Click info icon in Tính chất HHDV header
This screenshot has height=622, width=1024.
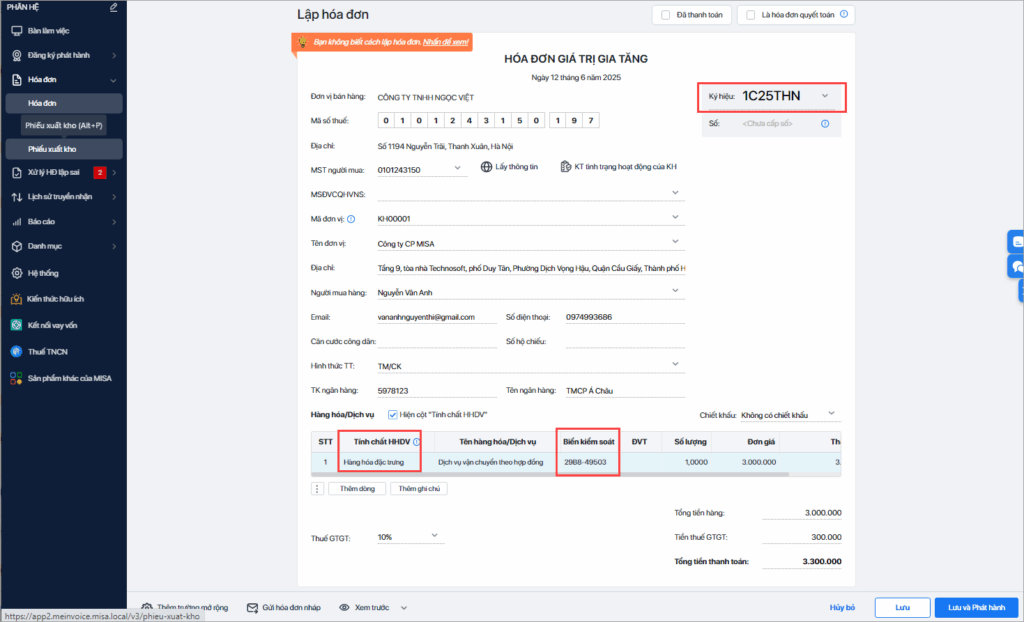tap(417, 442)
